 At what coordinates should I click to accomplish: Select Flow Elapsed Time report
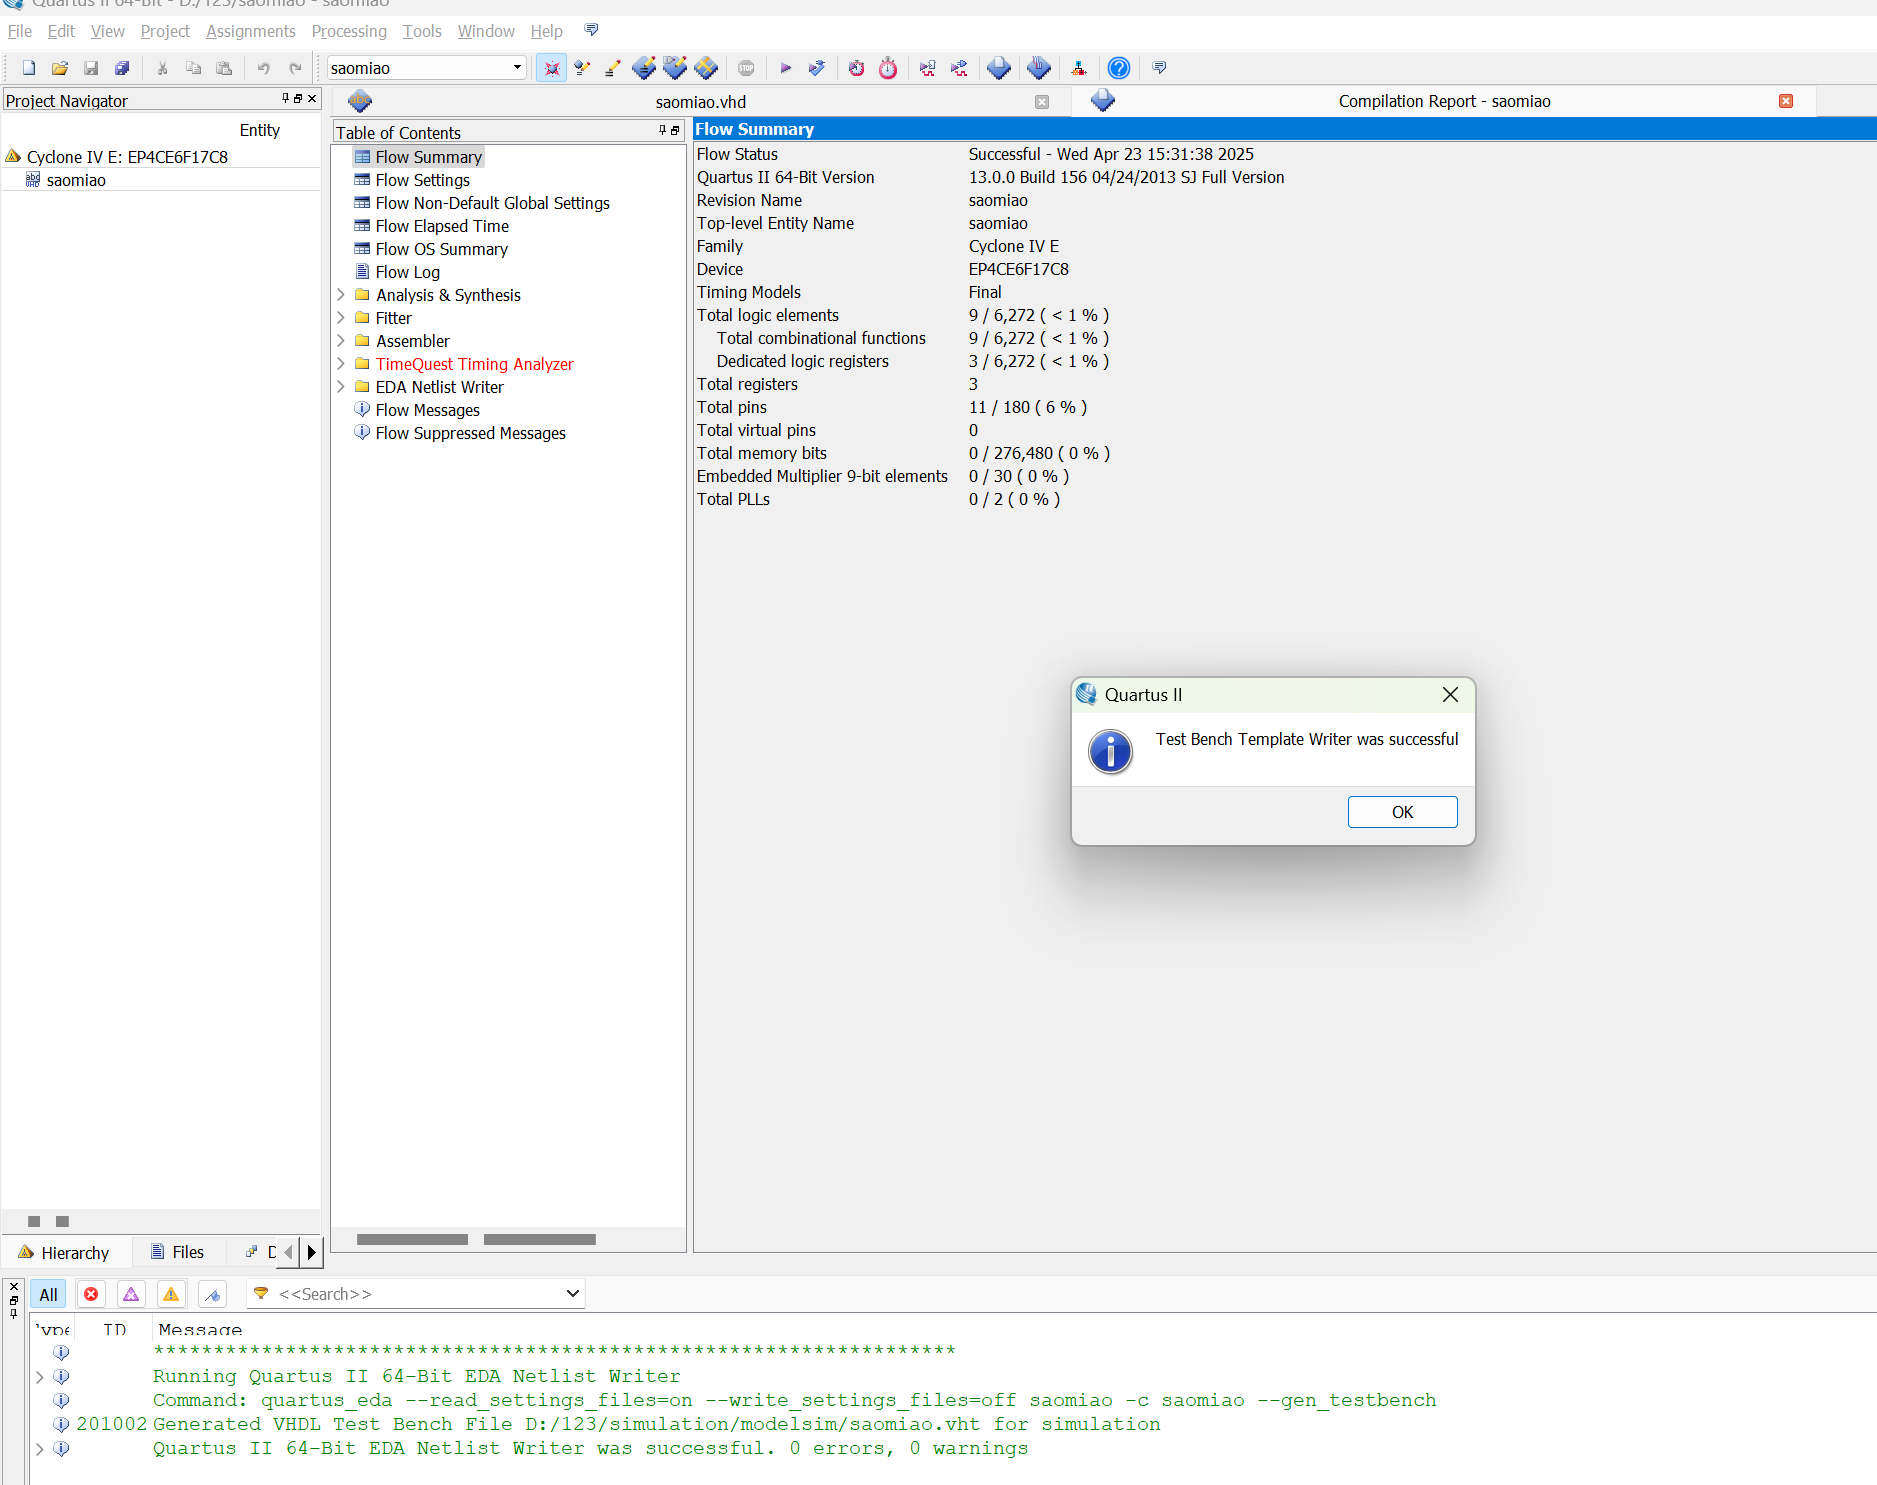click(x=442, y=226)
